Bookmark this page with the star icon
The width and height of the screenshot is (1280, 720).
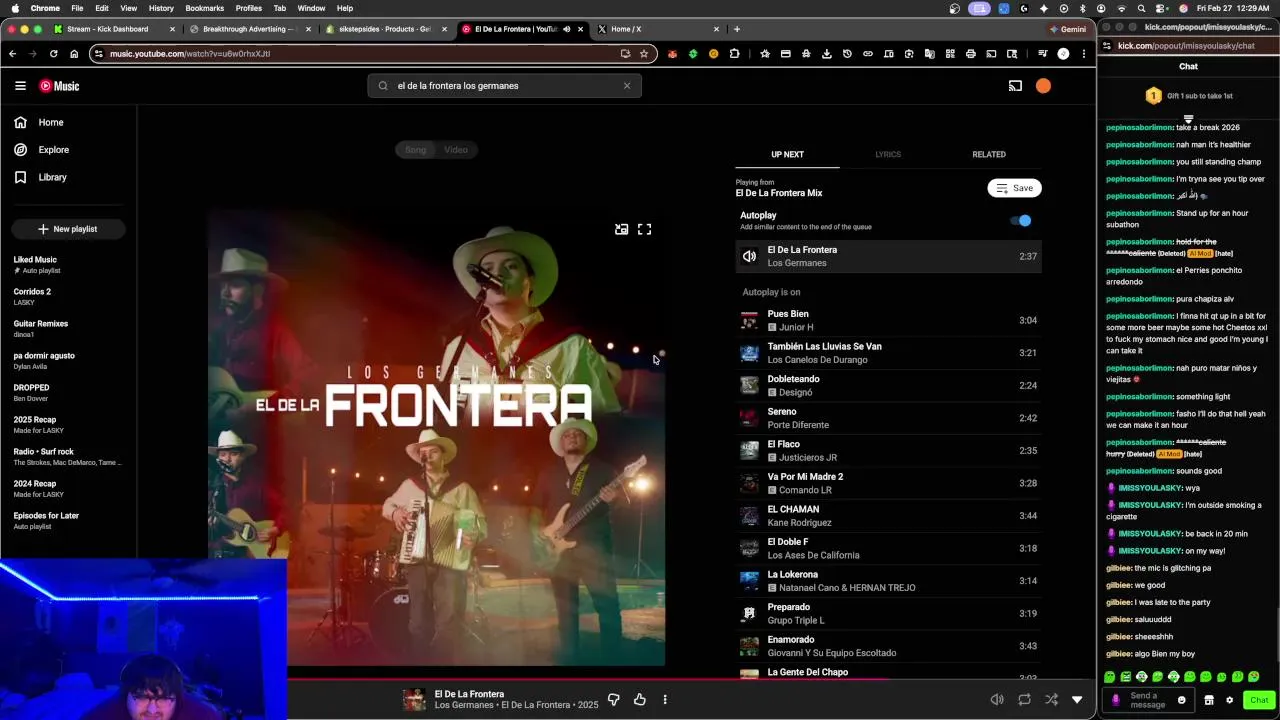644,54
